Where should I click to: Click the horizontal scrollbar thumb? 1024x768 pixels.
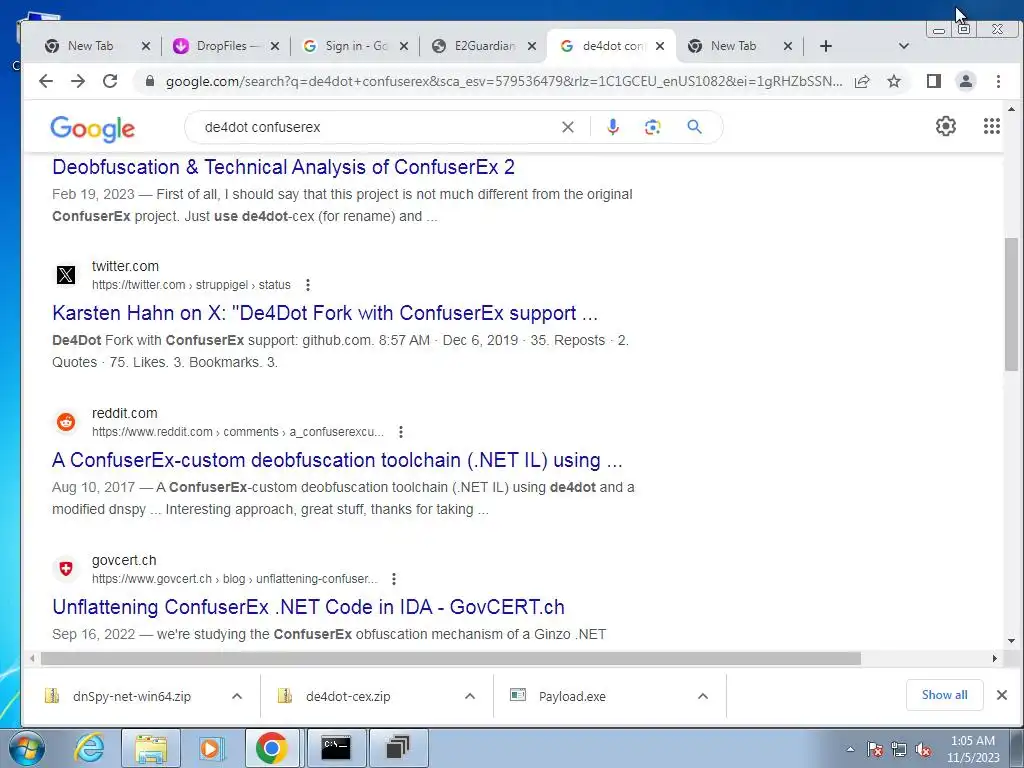click(x=451, y=658)
